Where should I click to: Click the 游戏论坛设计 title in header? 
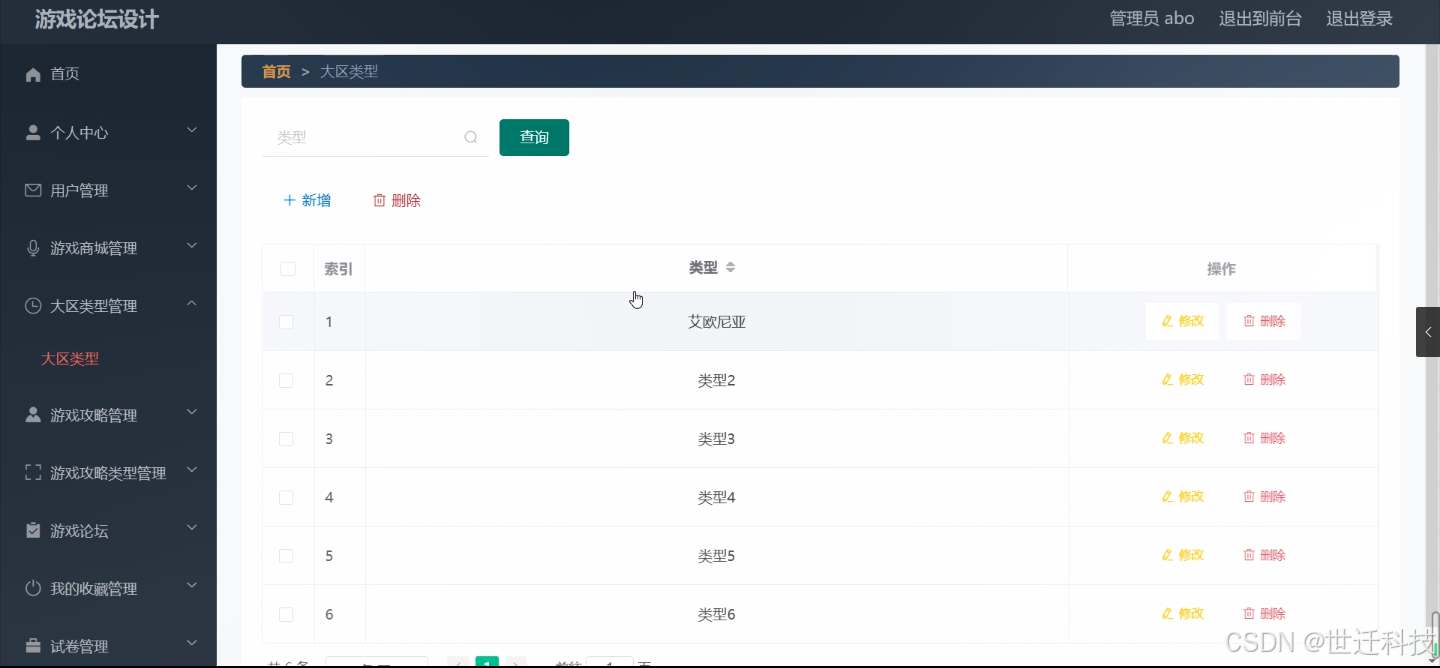coord(97,19)
